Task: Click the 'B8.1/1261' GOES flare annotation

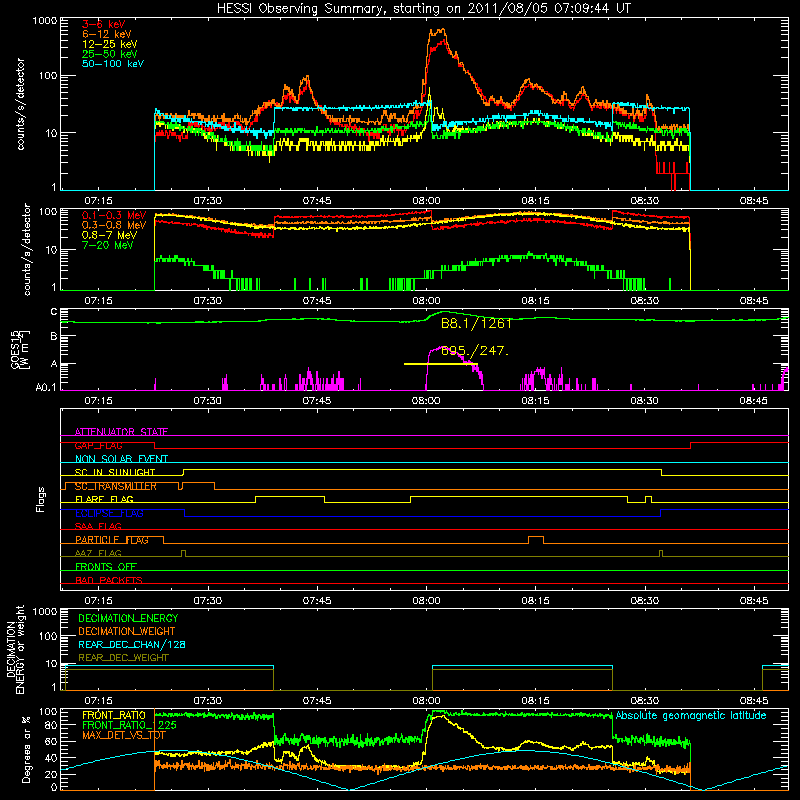Action: 476,323
